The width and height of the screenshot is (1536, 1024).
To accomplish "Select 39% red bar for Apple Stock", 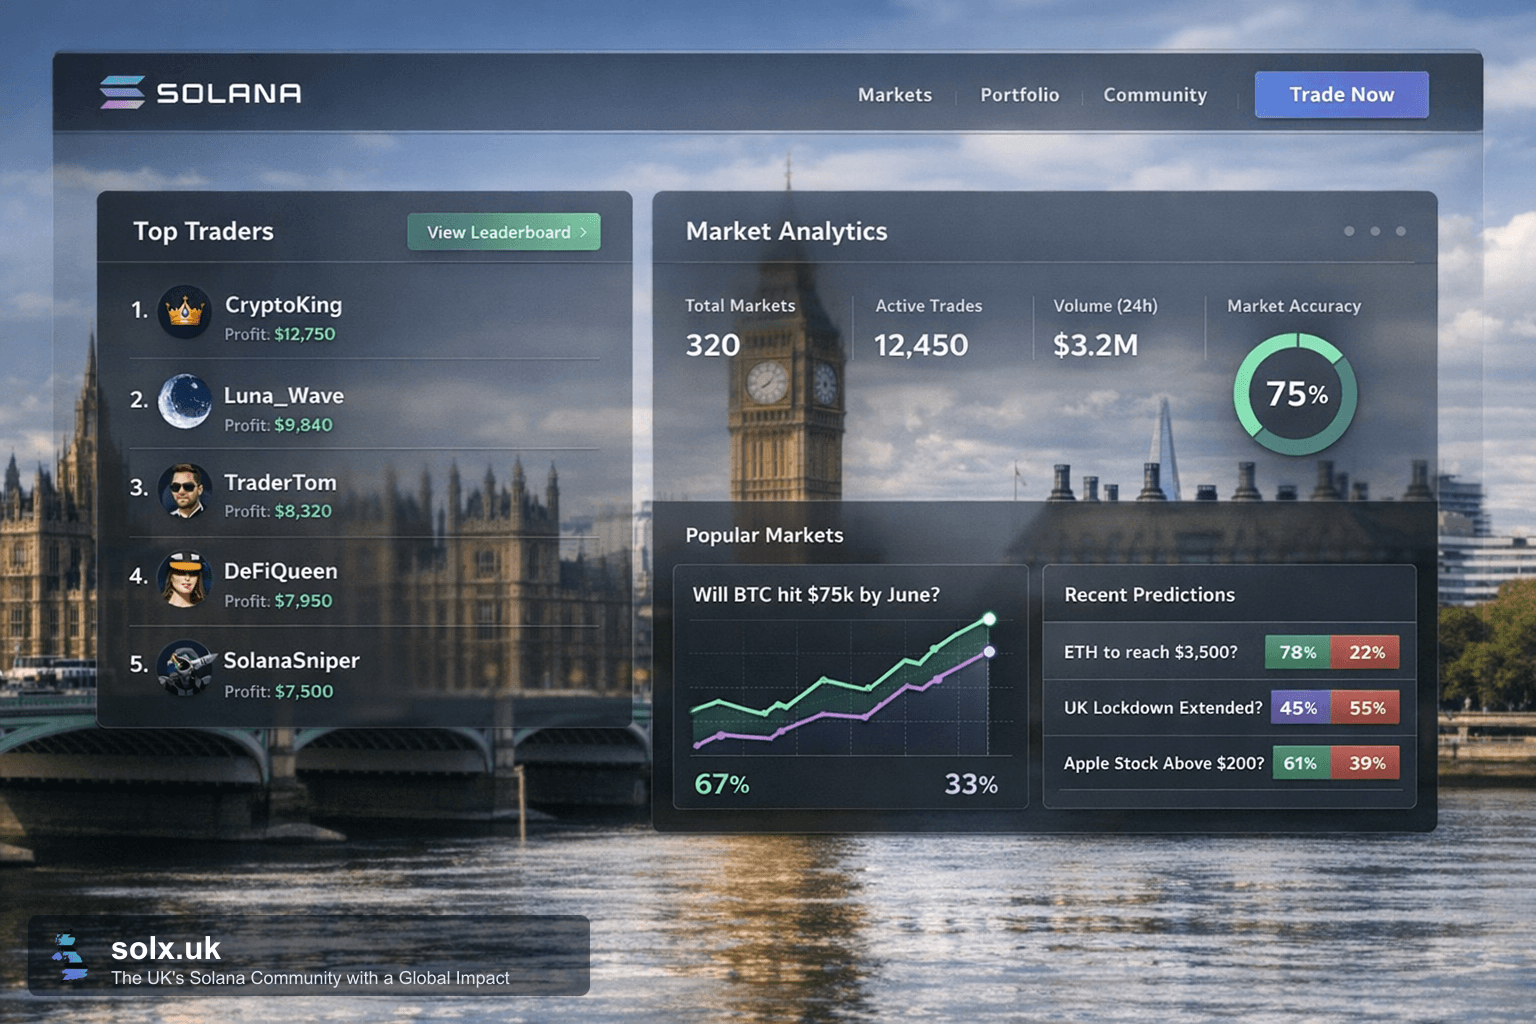I will (x=1365, y=763).
